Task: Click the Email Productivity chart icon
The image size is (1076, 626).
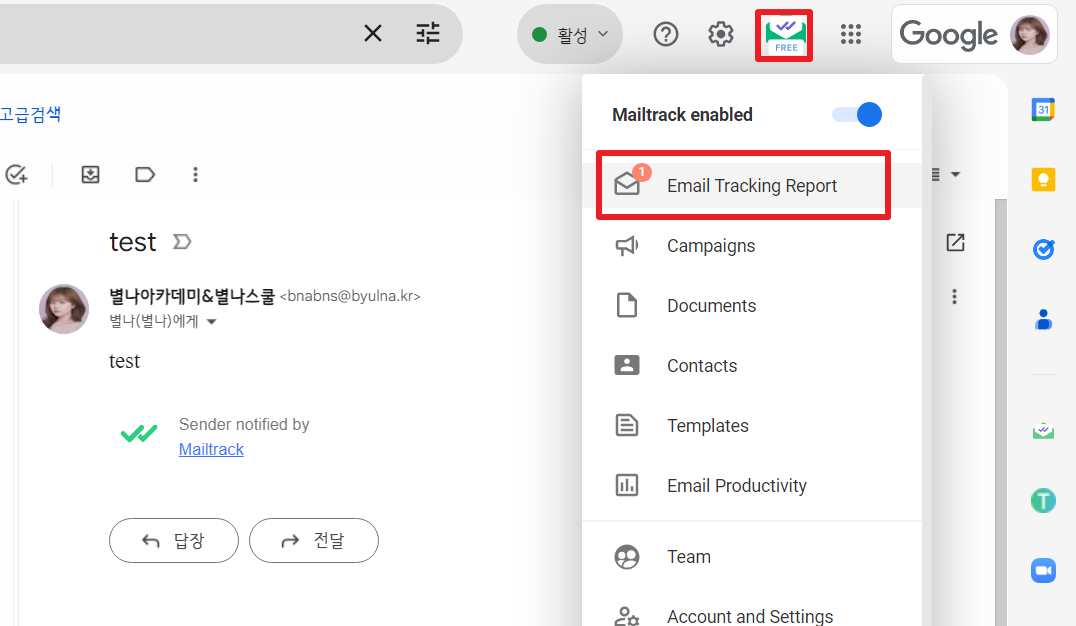Action: (x=627, y=485)
